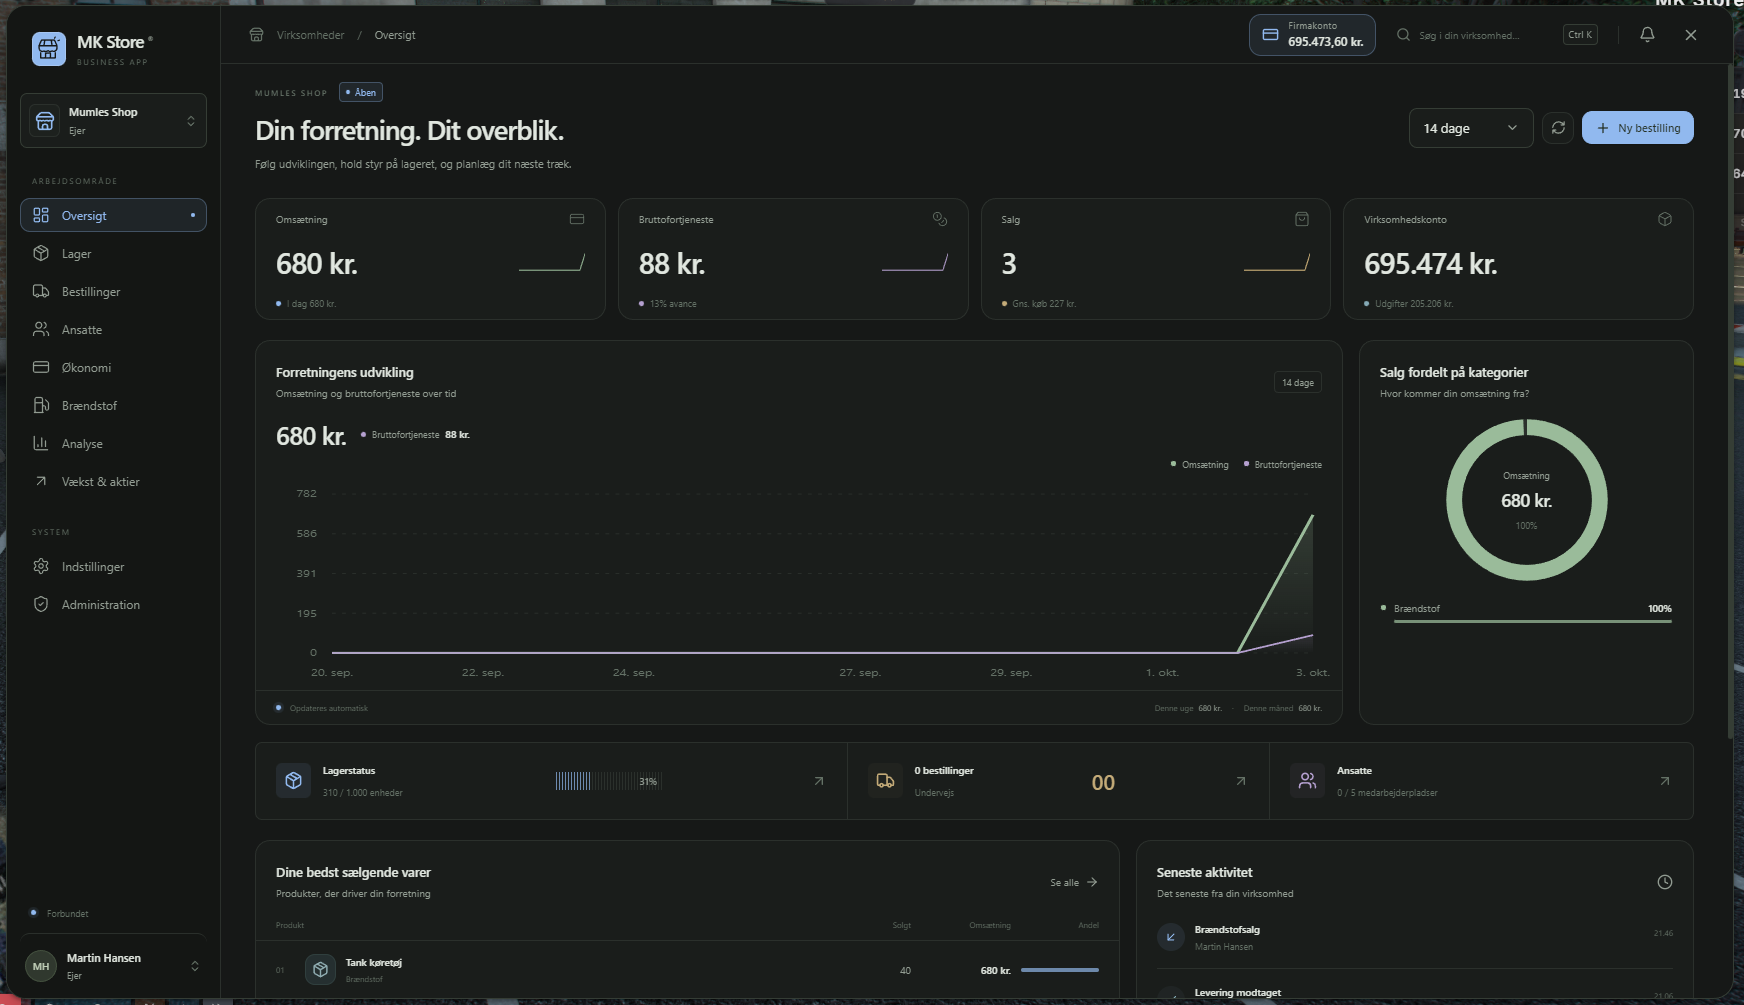Click the Firmakonto balance button

[x=1312, y=35]
